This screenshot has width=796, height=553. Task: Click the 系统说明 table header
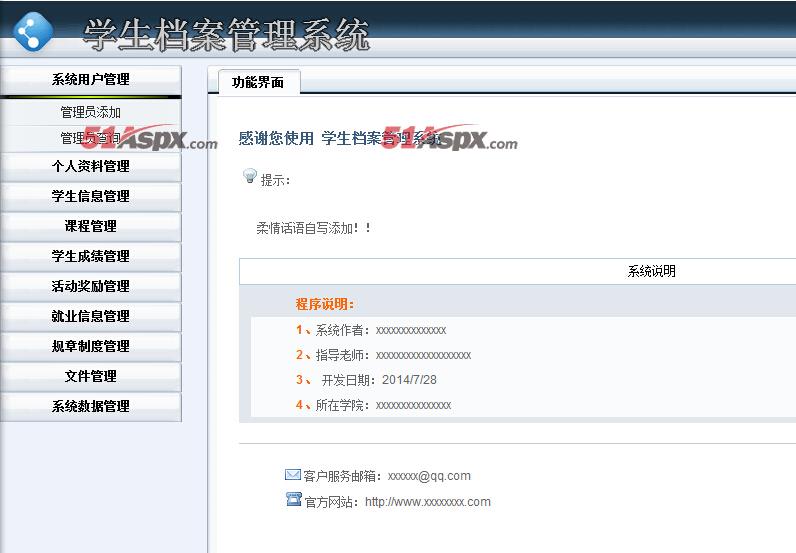[651, 271]
